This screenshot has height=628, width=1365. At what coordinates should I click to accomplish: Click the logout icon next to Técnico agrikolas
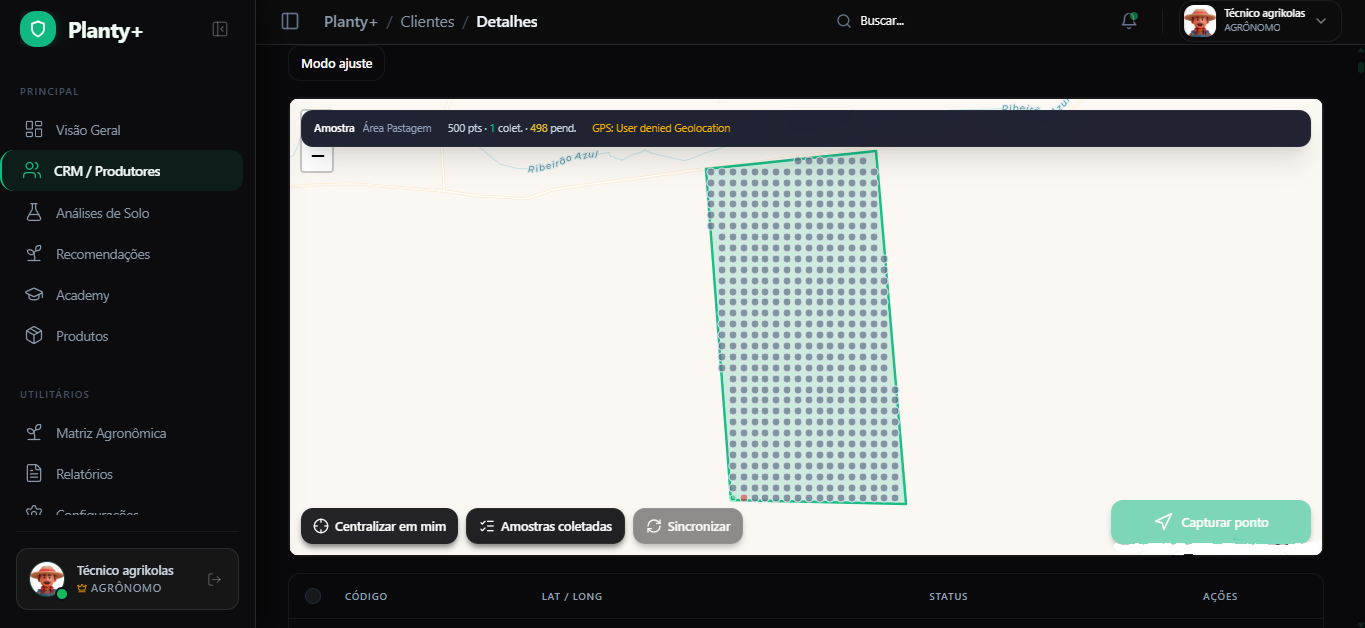point(214,579)
